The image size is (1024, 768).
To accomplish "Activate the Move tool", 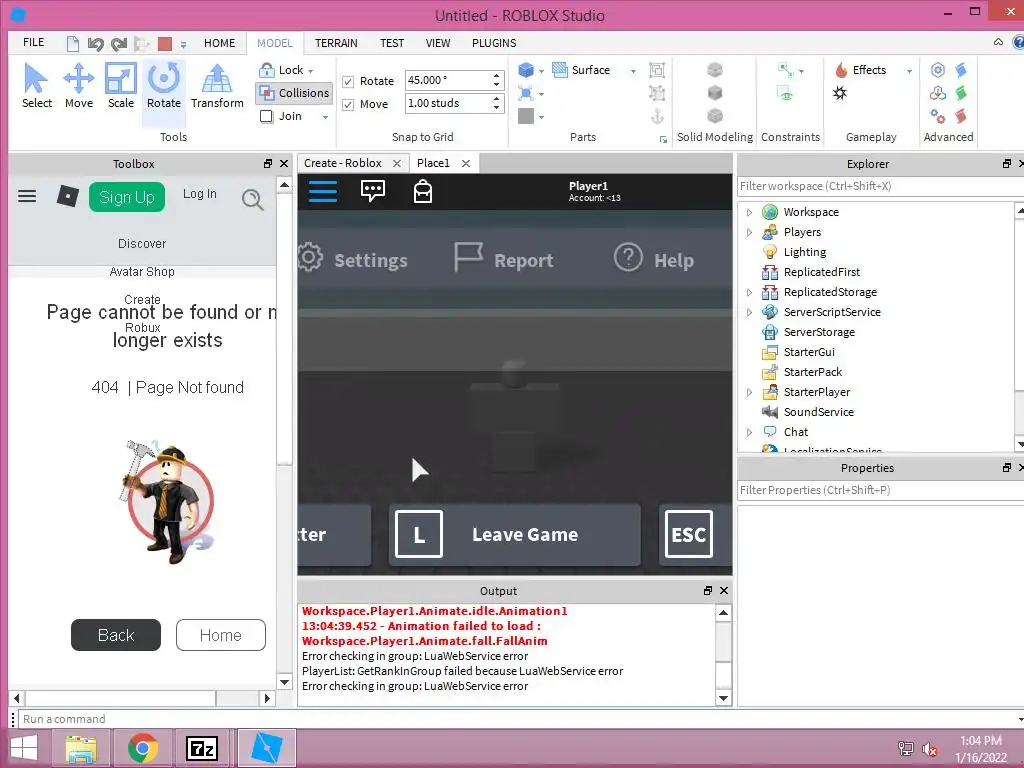I will point(78,86).
